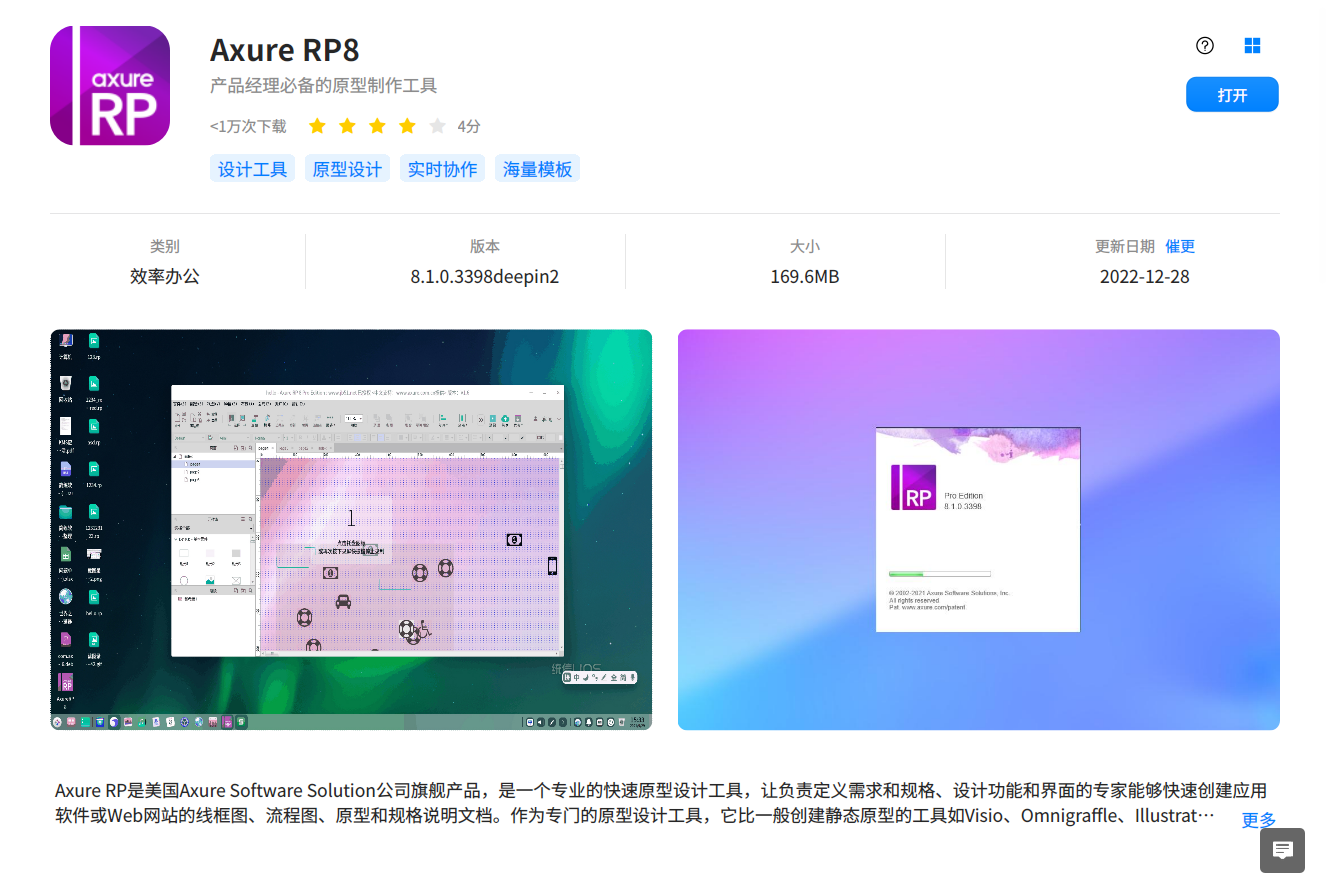Select the 设计工具 tag

(252, 169)
